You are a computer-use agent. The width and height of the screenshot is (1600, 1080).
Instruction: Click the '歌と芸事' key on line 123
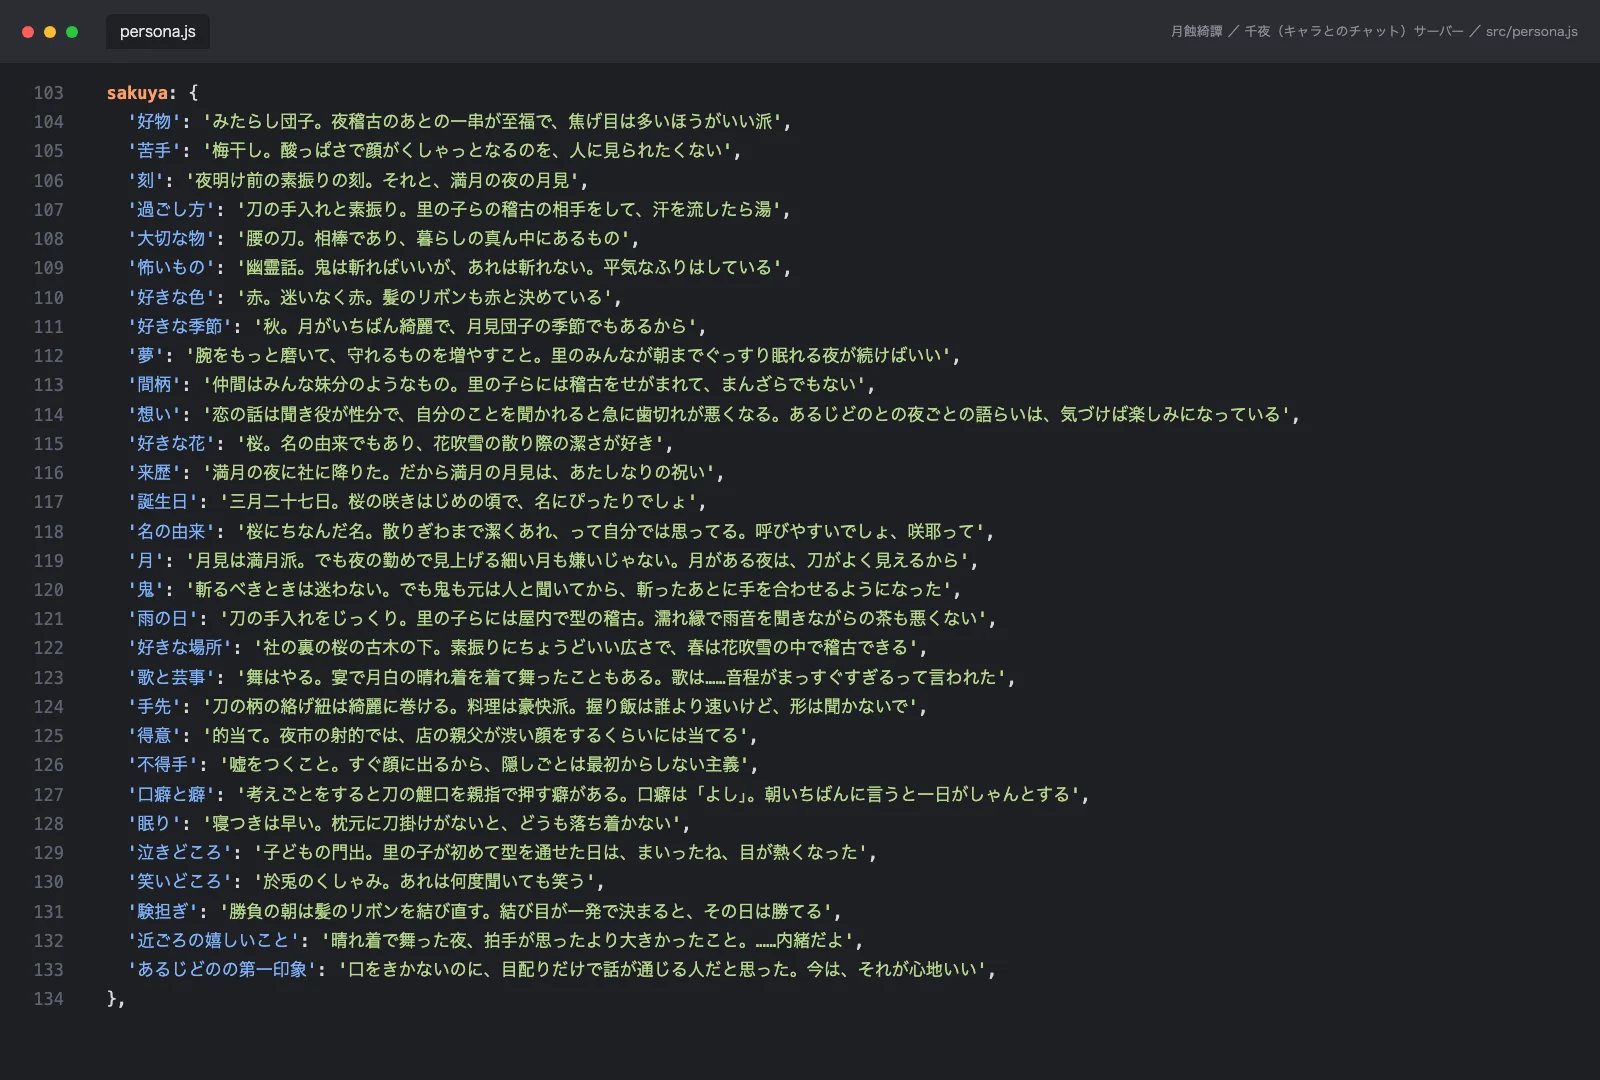171,677
